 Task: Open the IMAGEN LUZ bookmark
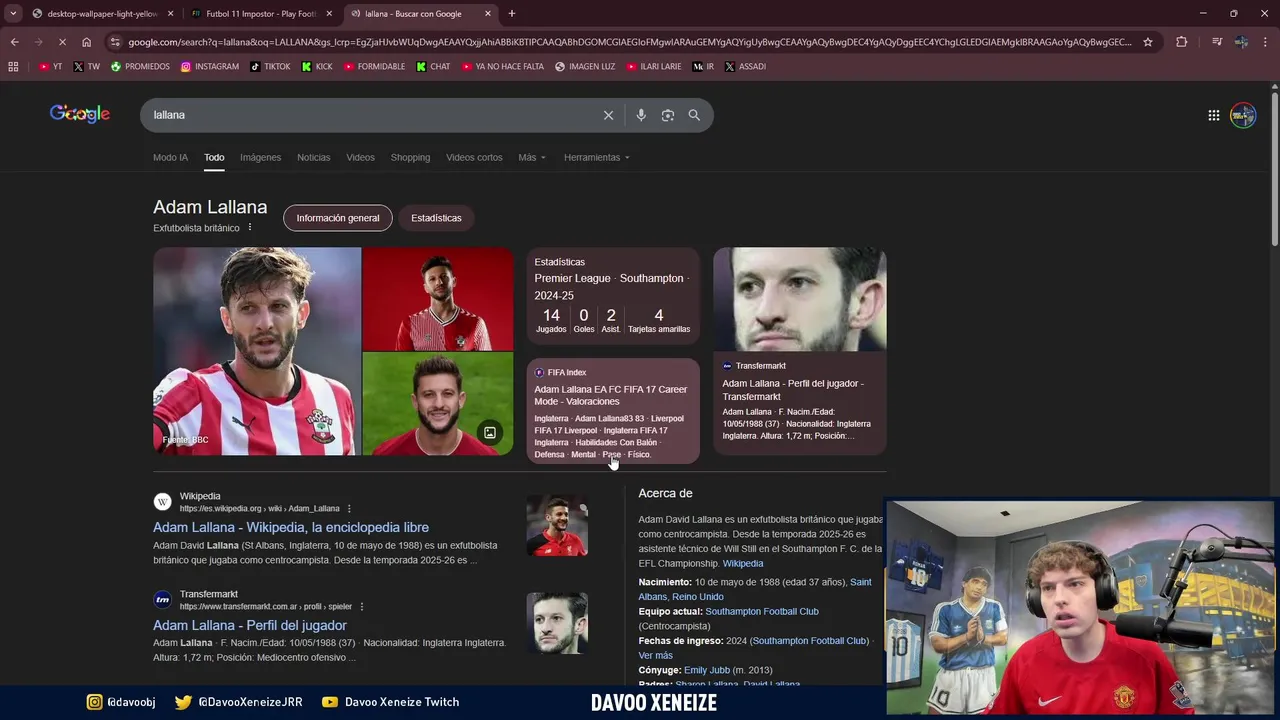click(585, 67)
